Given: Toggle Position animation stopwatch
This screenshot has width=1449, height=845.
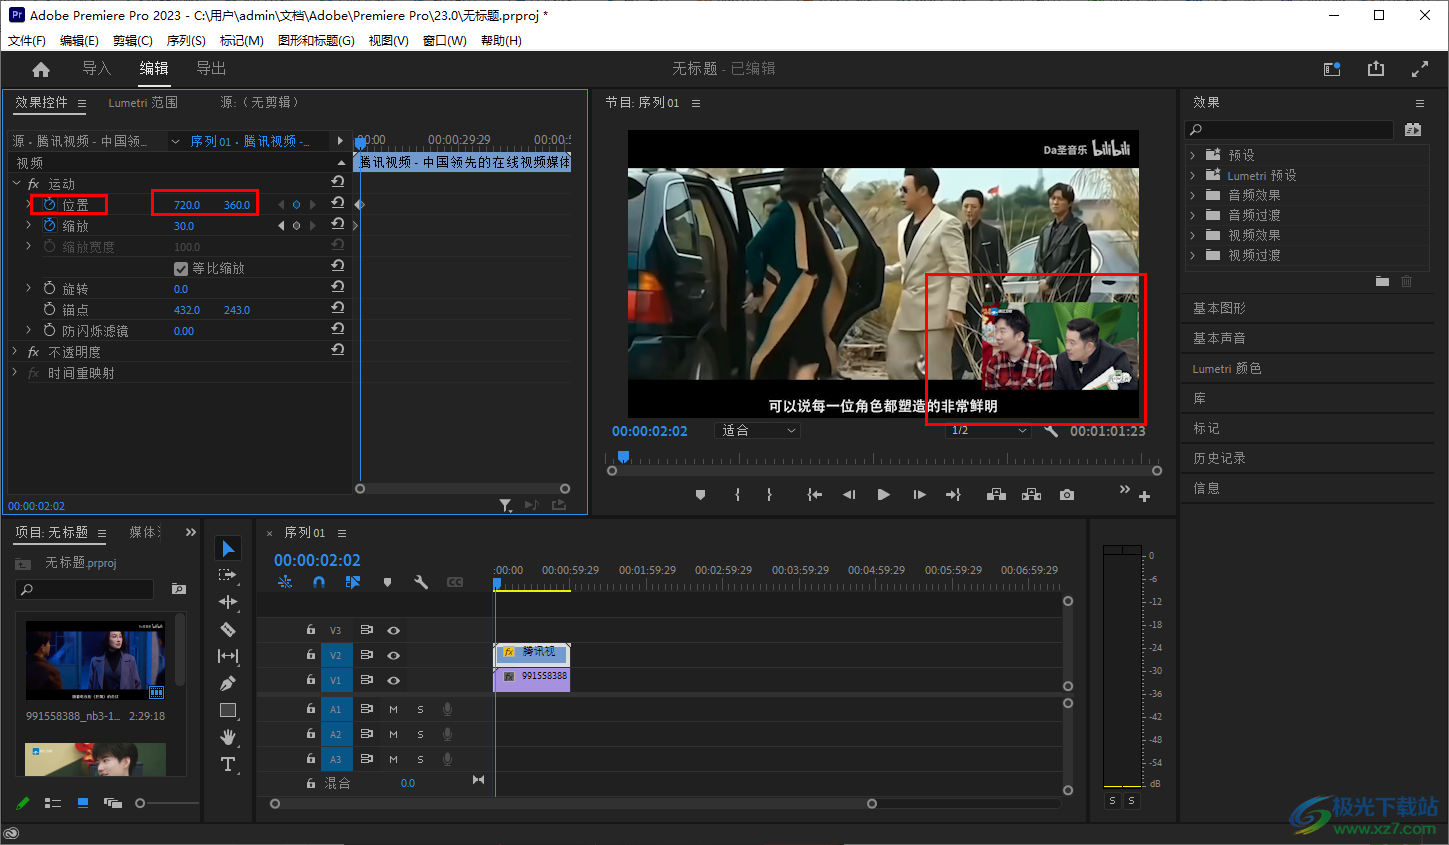Looking at the screenshot, I should point(50,204).
